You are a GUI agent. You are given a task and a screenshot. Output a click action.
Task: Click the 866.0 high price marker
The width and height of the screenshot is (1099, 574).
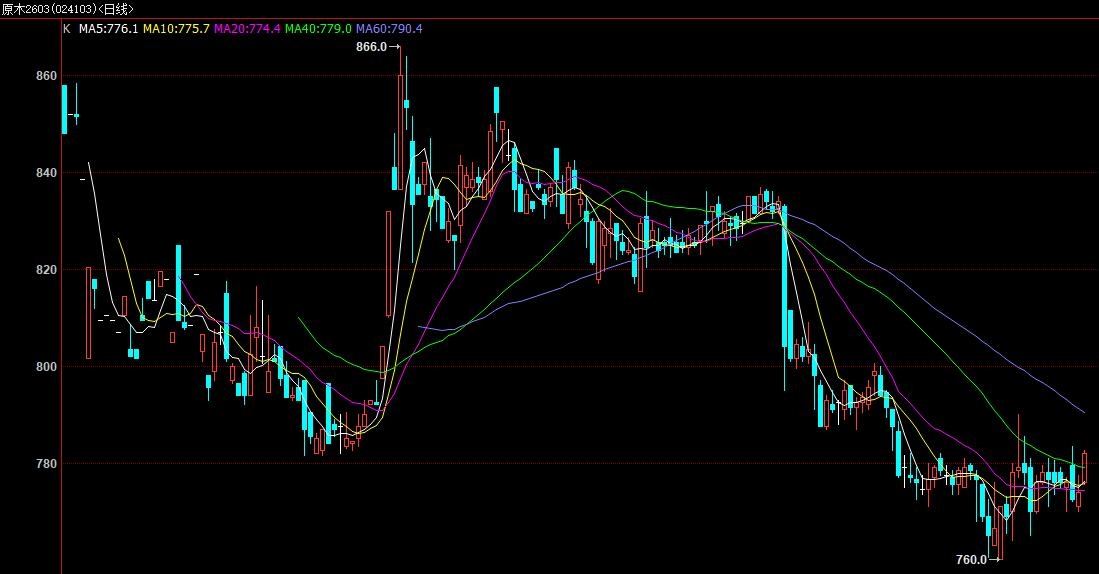tap(370, 47)
